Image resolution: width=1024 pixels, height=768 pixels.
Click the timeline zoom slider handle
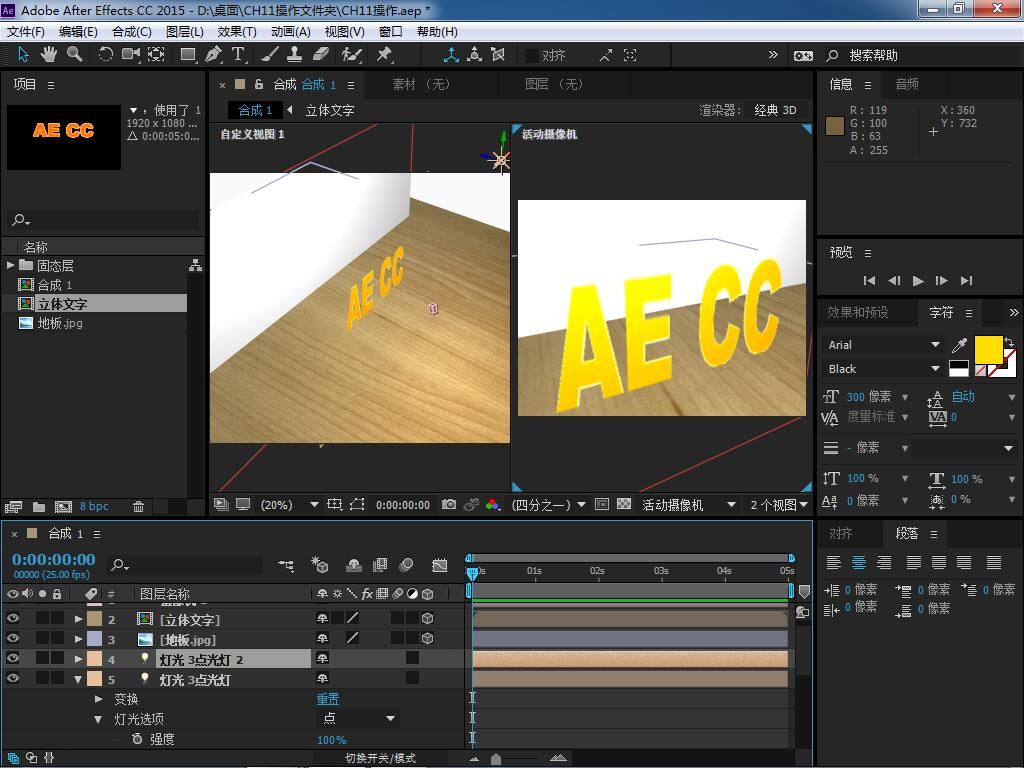point(496,758)
